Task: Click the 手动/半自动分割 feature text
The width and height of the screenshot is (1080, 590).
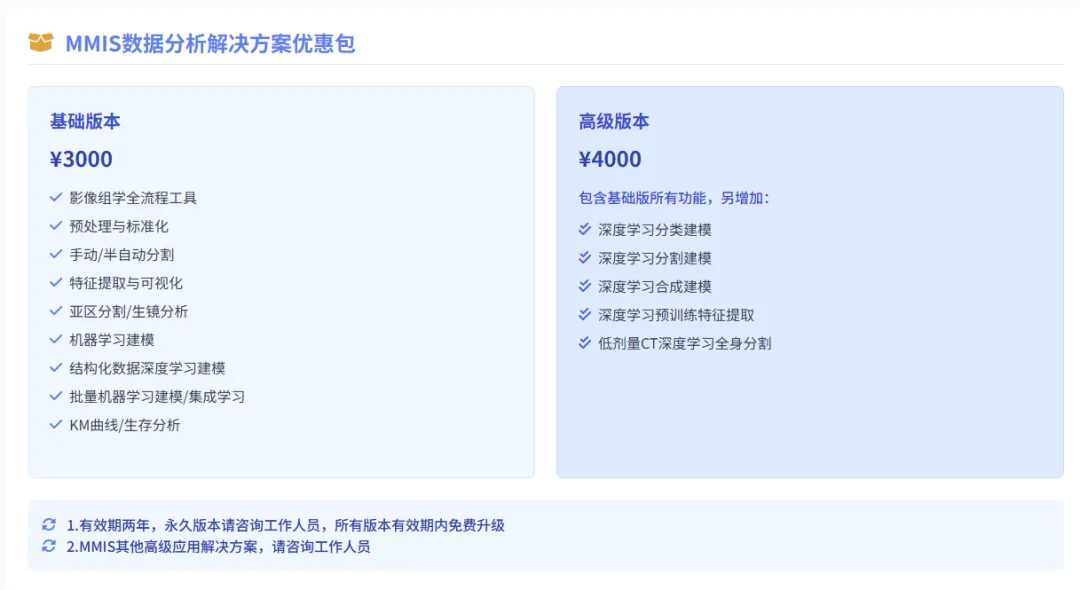Action: (x=121, y=255)
